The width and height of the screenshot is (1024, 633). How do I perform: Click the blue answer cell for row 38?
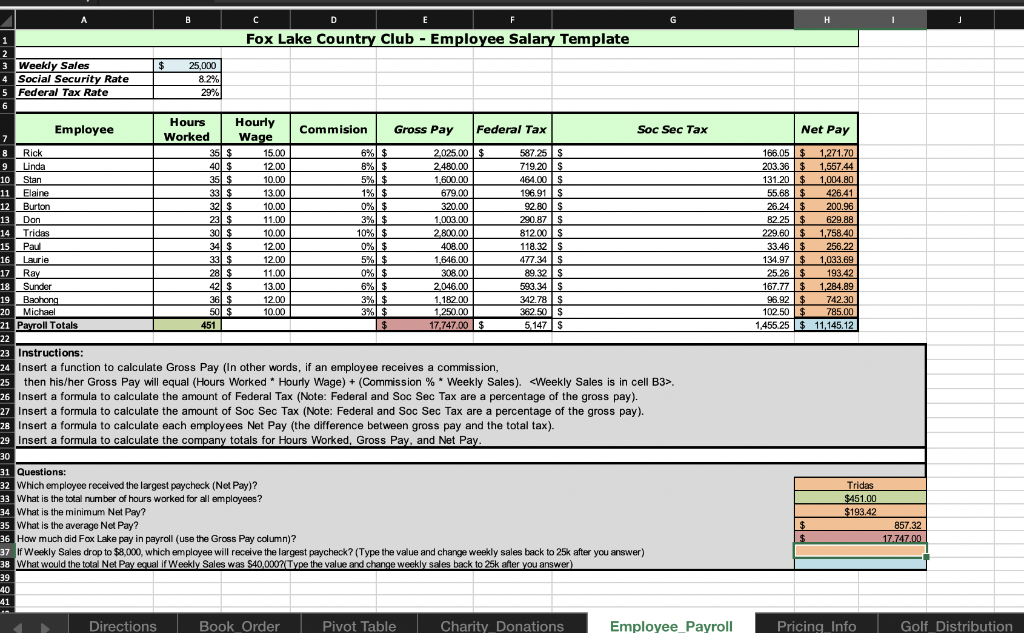[860, 564]
